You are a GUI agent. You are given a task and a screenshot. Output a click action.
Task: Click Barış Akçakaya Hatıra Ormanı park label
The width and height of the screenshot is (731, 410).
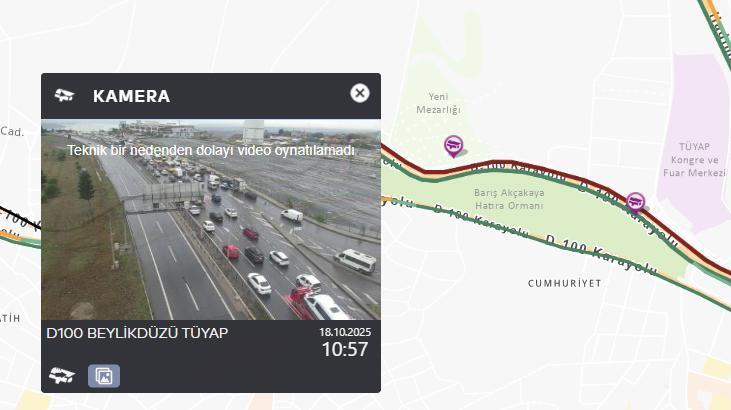coord(509,199)
